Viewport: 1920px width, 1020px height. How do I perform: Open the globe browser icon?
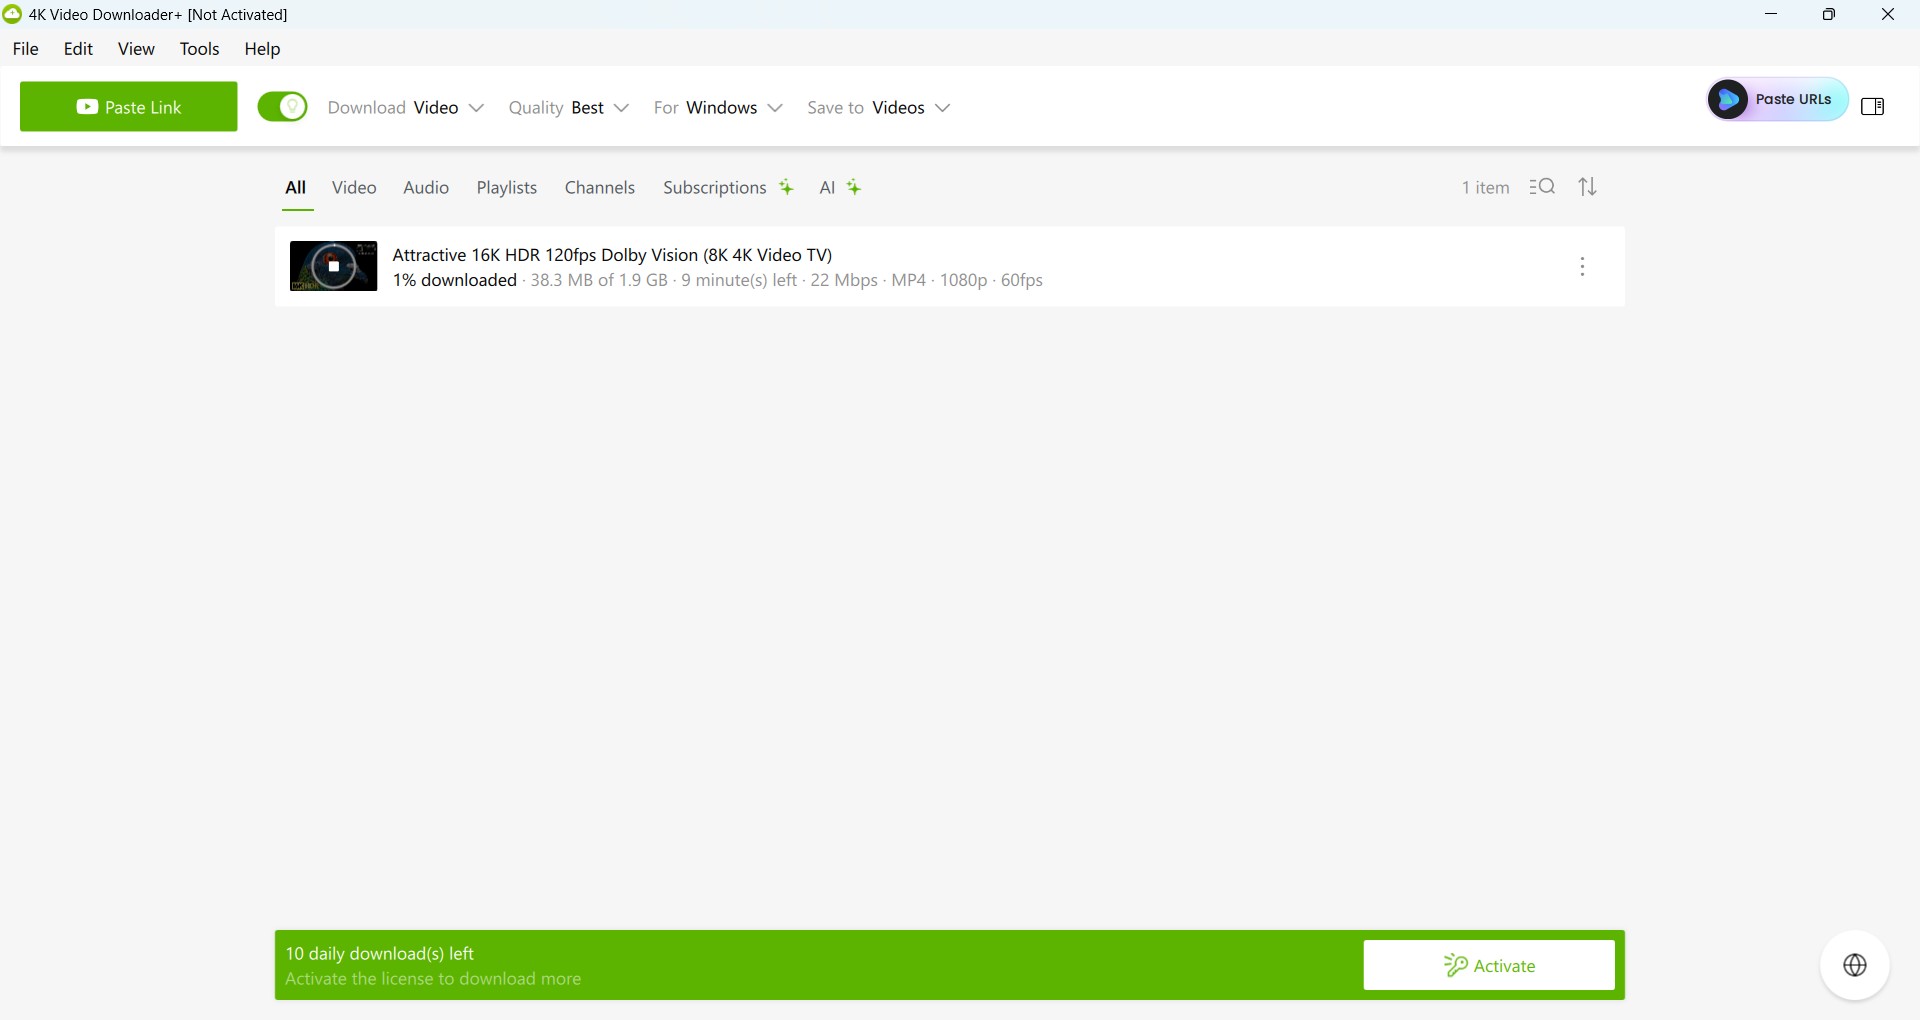pos(1855,965)
